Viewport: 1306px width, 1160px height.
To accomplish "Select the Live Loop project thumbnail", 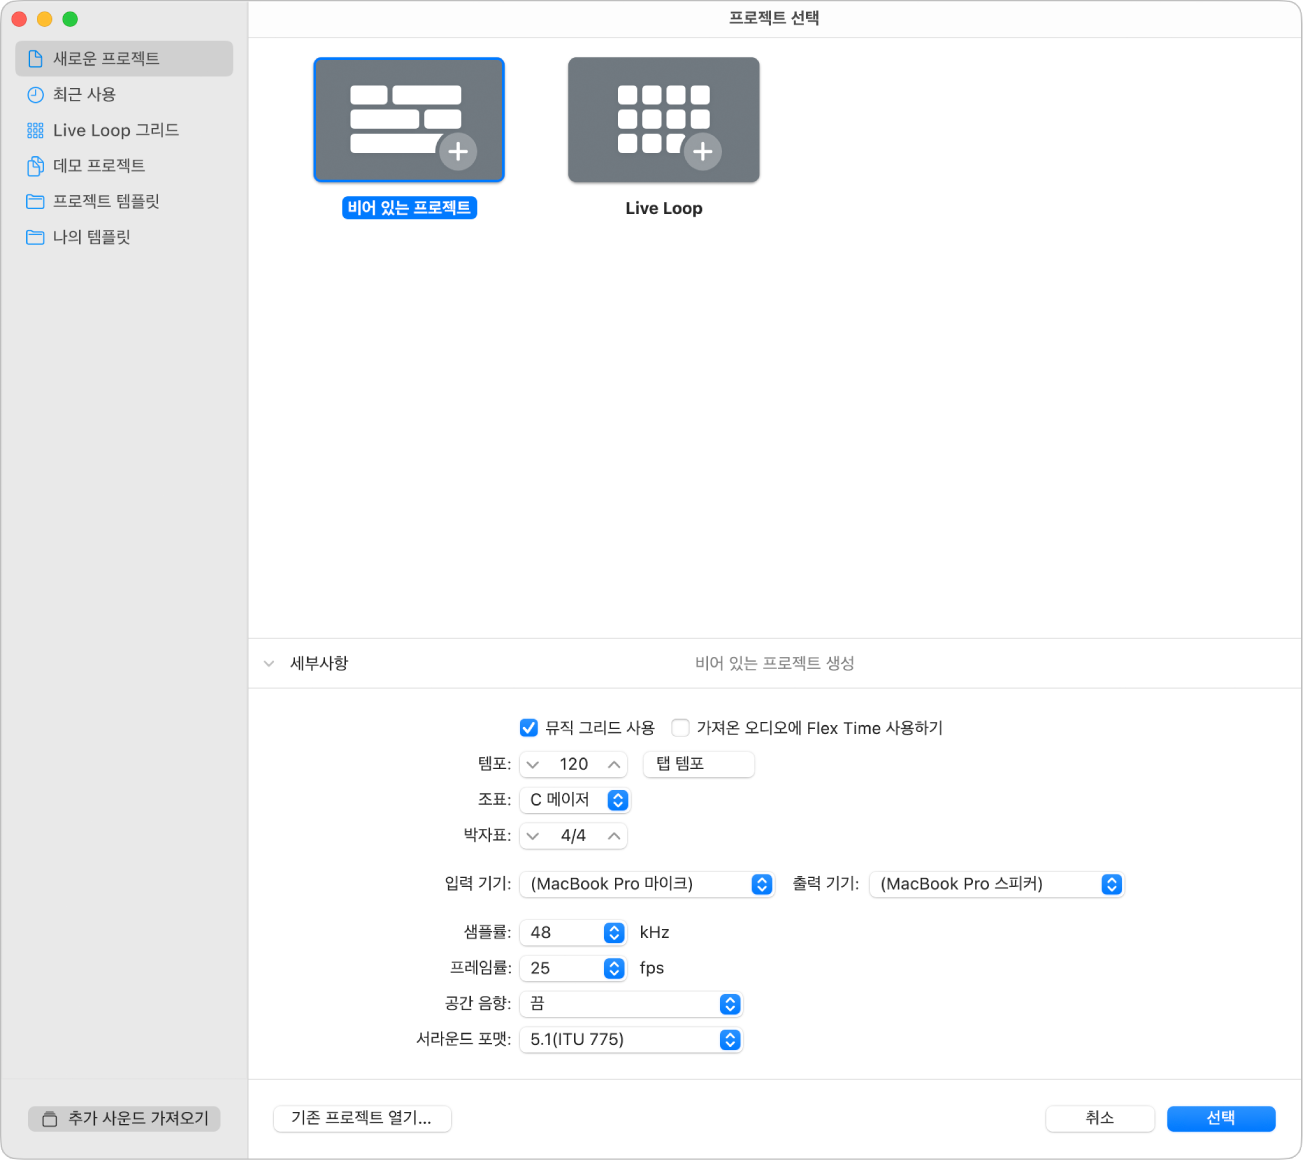I will tap(664, 120).
